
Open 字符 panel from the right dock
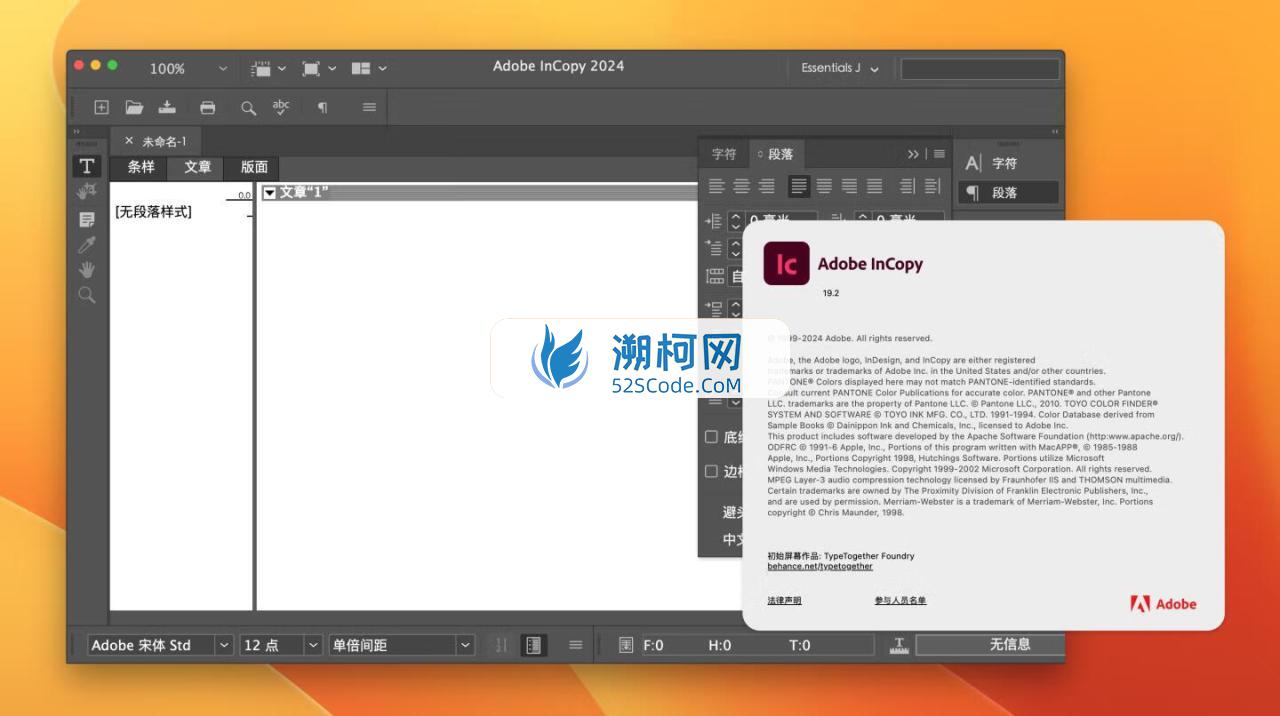coord(1008,163)
